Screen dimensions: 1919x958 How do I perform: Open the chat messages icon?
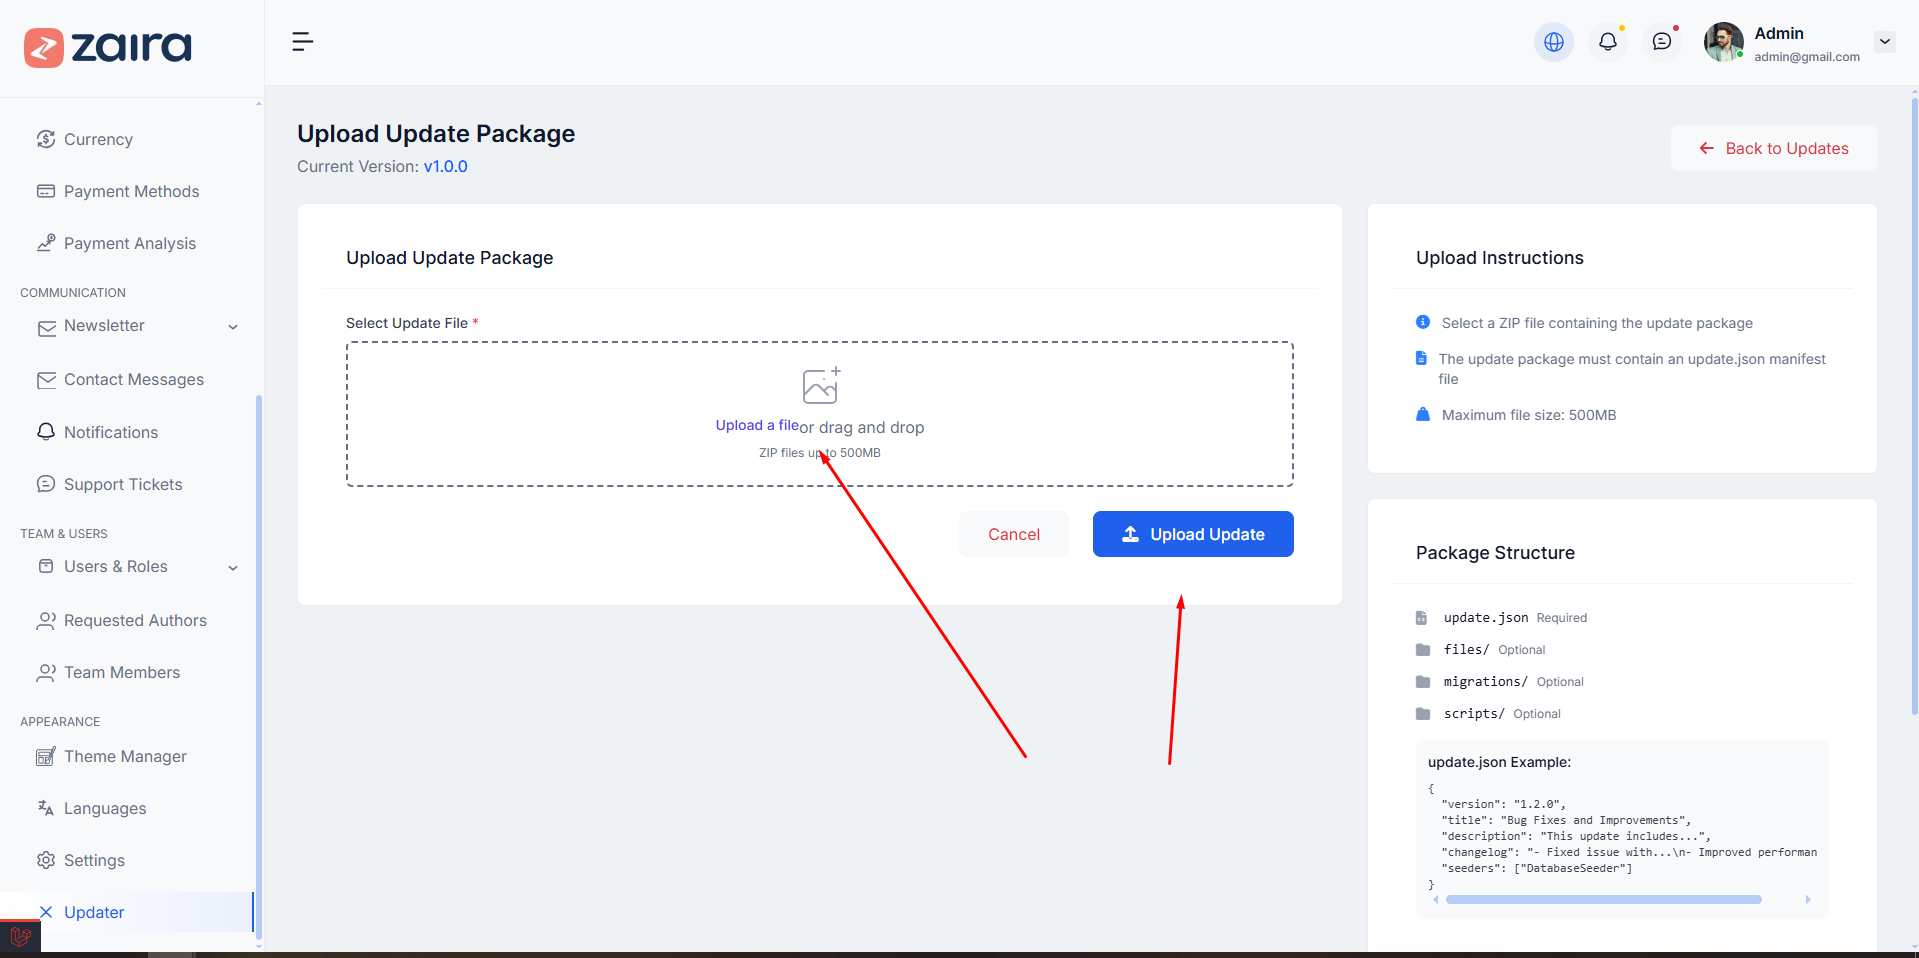coord(1661,42)
